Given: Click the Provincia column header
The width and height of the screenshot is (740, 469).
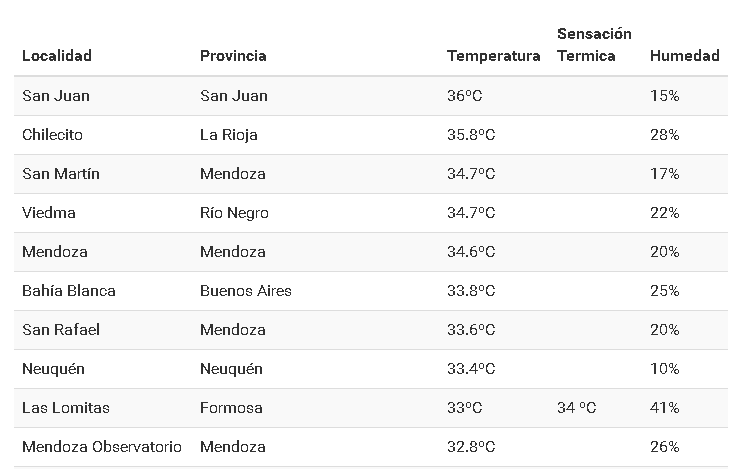Looking at the screenshot, I should click(x=233, y=56).
